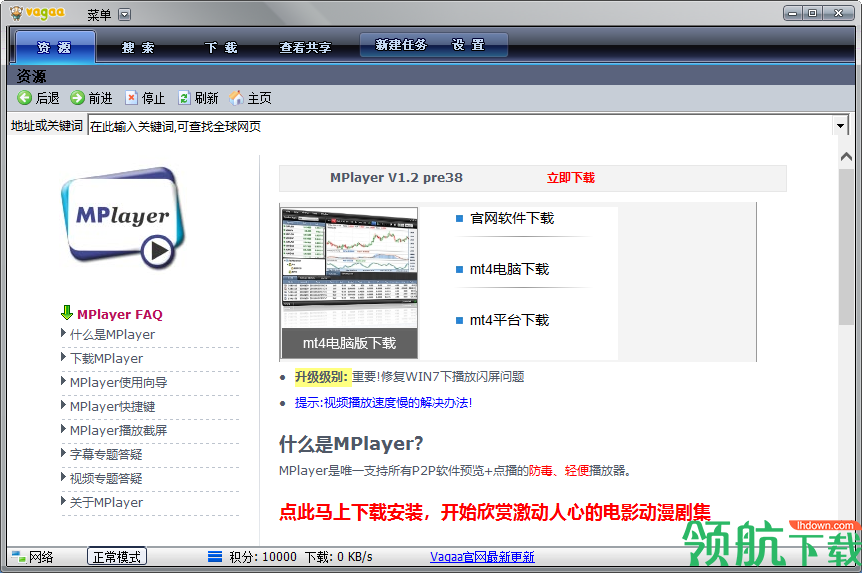Open the mt4电脑下载 link

pyautogui.click(x=510, y=269)
